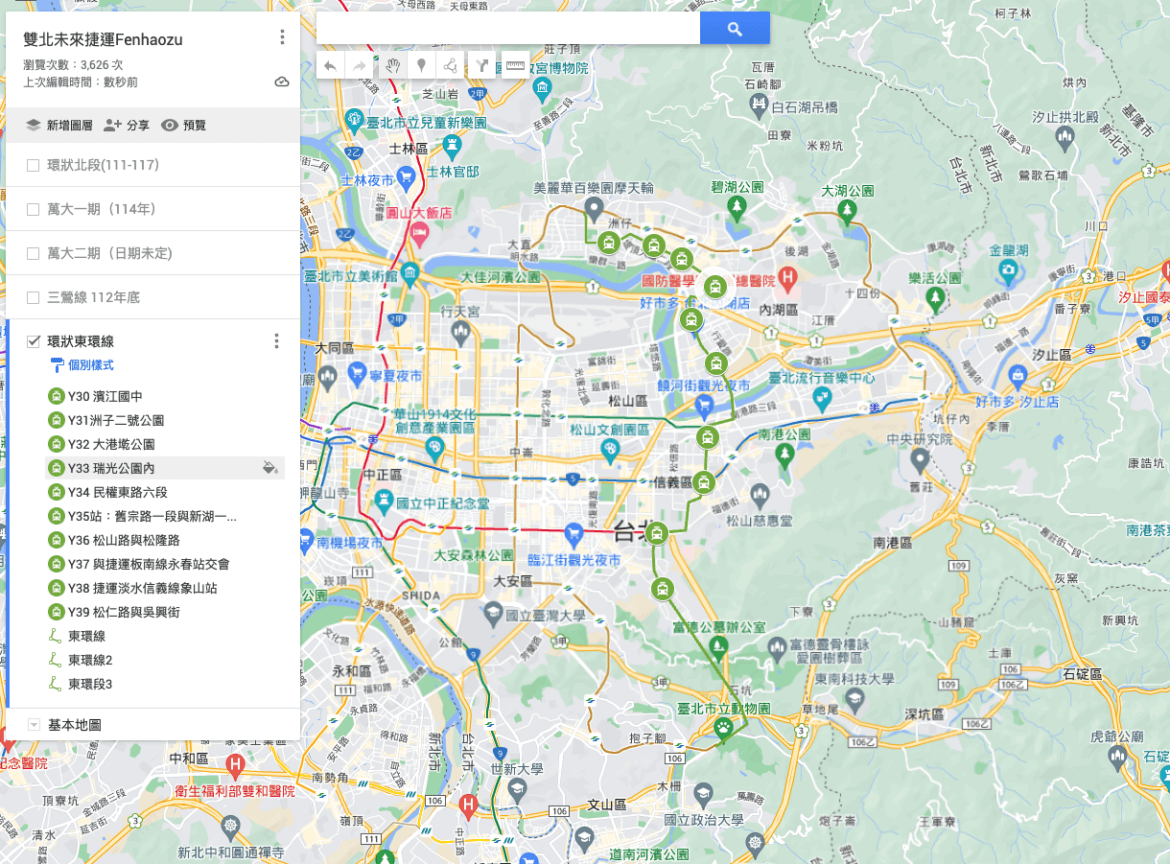The width and height of the screenshot is (1170, 864).
Task: Click into the map search field
Action: (x=508, y=29)
